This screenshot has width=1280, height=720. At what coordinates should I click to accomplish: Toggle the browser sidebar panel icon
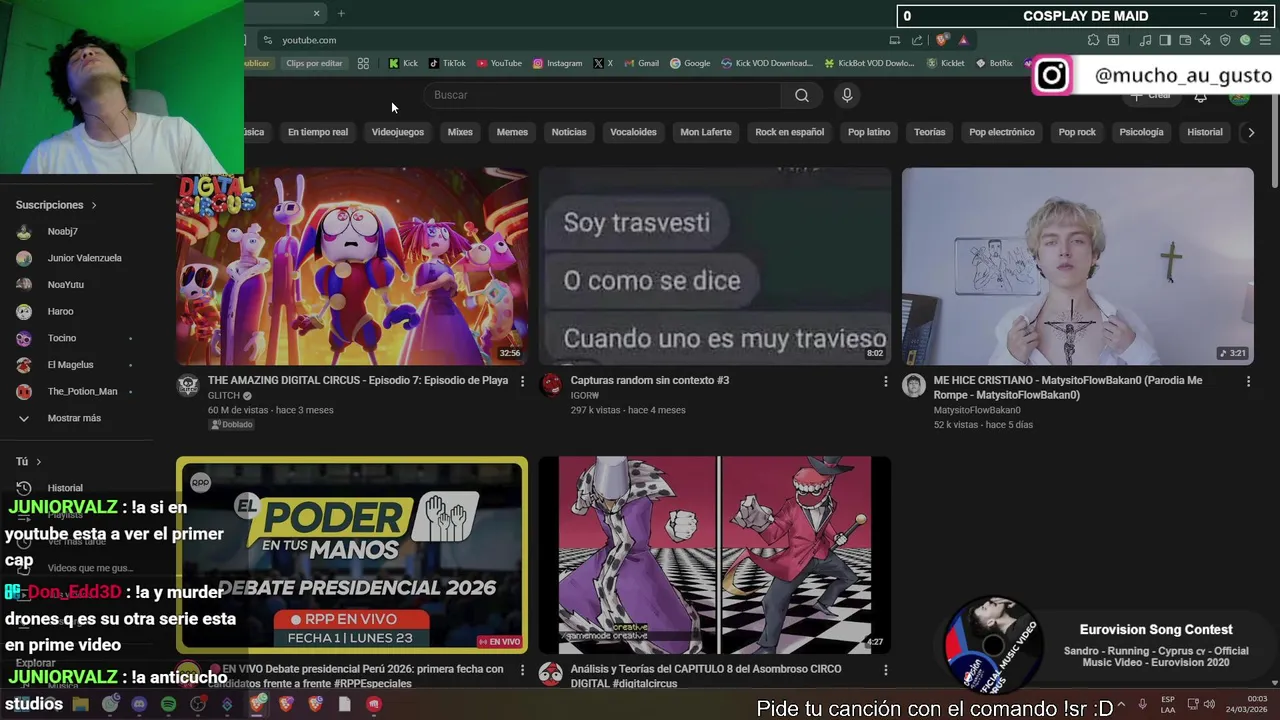click(1165, 40)
